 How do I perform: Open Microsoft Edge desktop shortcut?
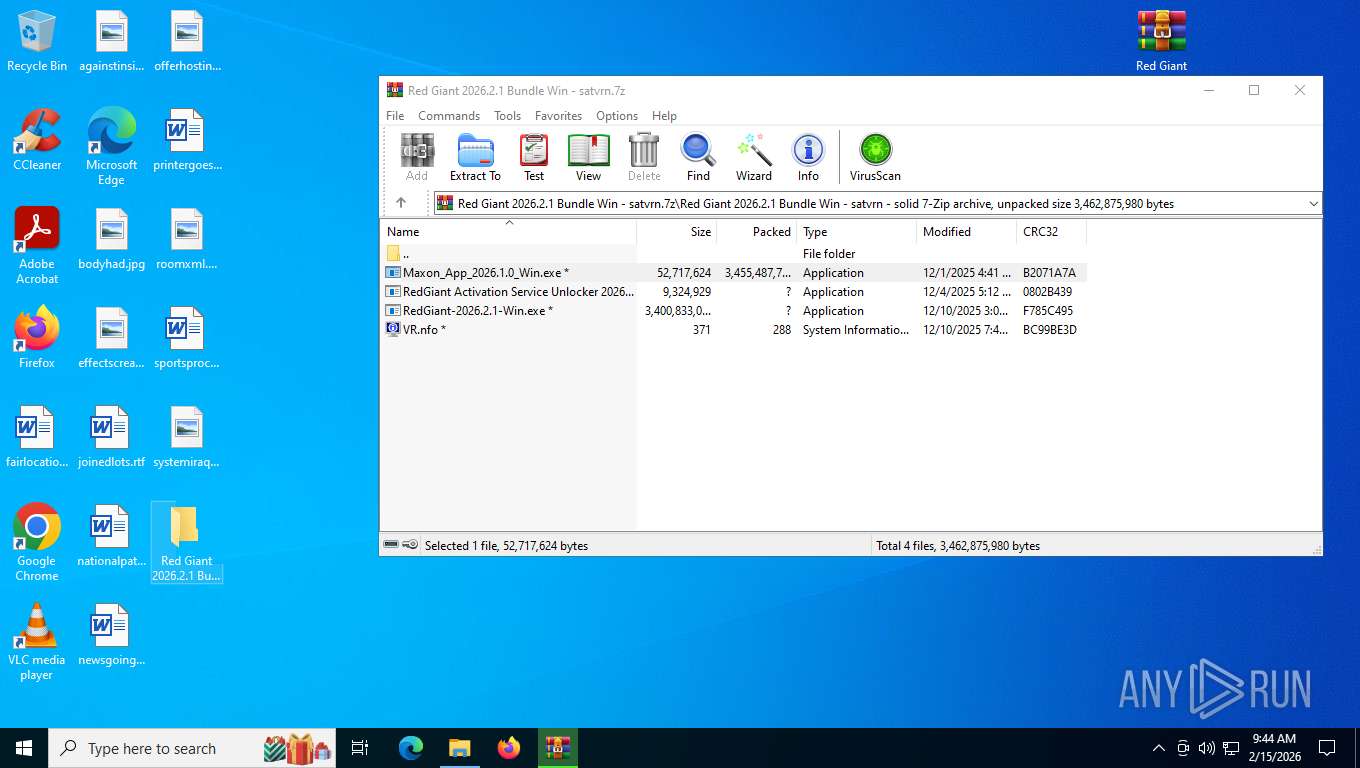pyautogui.click(x=111, y=148)
